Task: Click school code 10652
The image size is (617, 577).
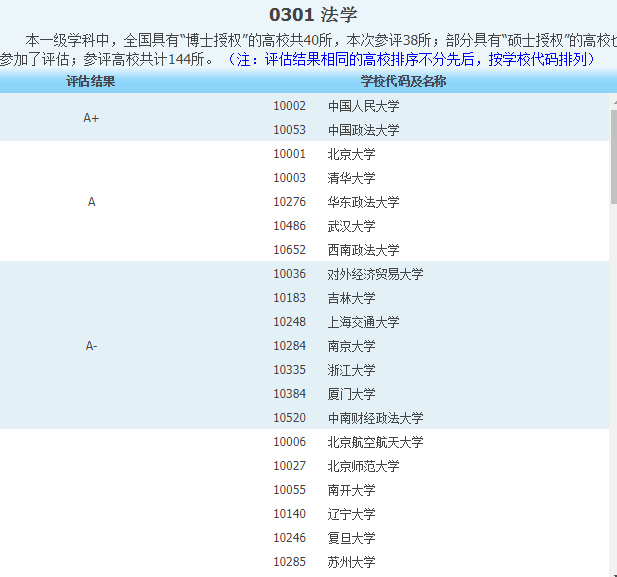Action: click(289, 250)
